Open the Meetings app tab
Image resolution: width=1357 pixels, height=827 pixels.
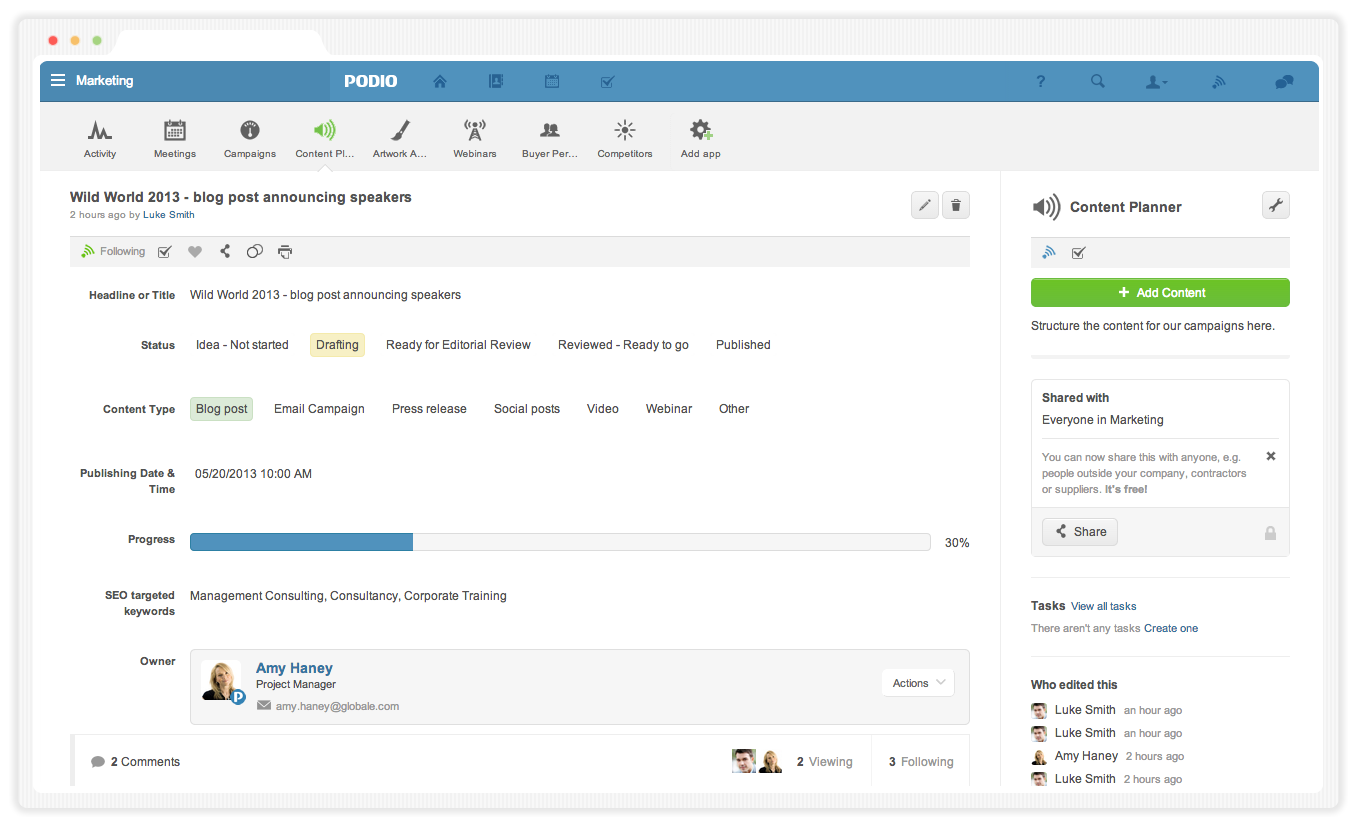tap(175, 138)
